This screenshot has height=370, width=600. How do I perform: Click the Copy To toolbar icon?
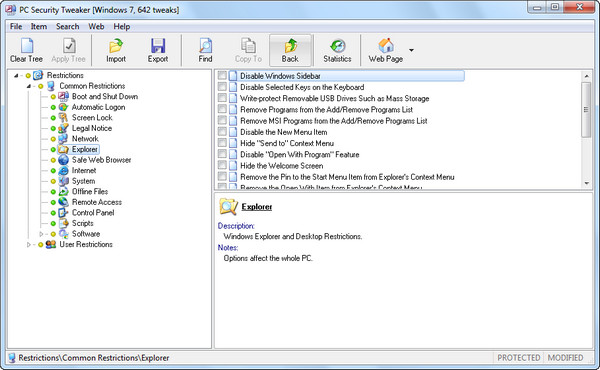click(248, 46)
